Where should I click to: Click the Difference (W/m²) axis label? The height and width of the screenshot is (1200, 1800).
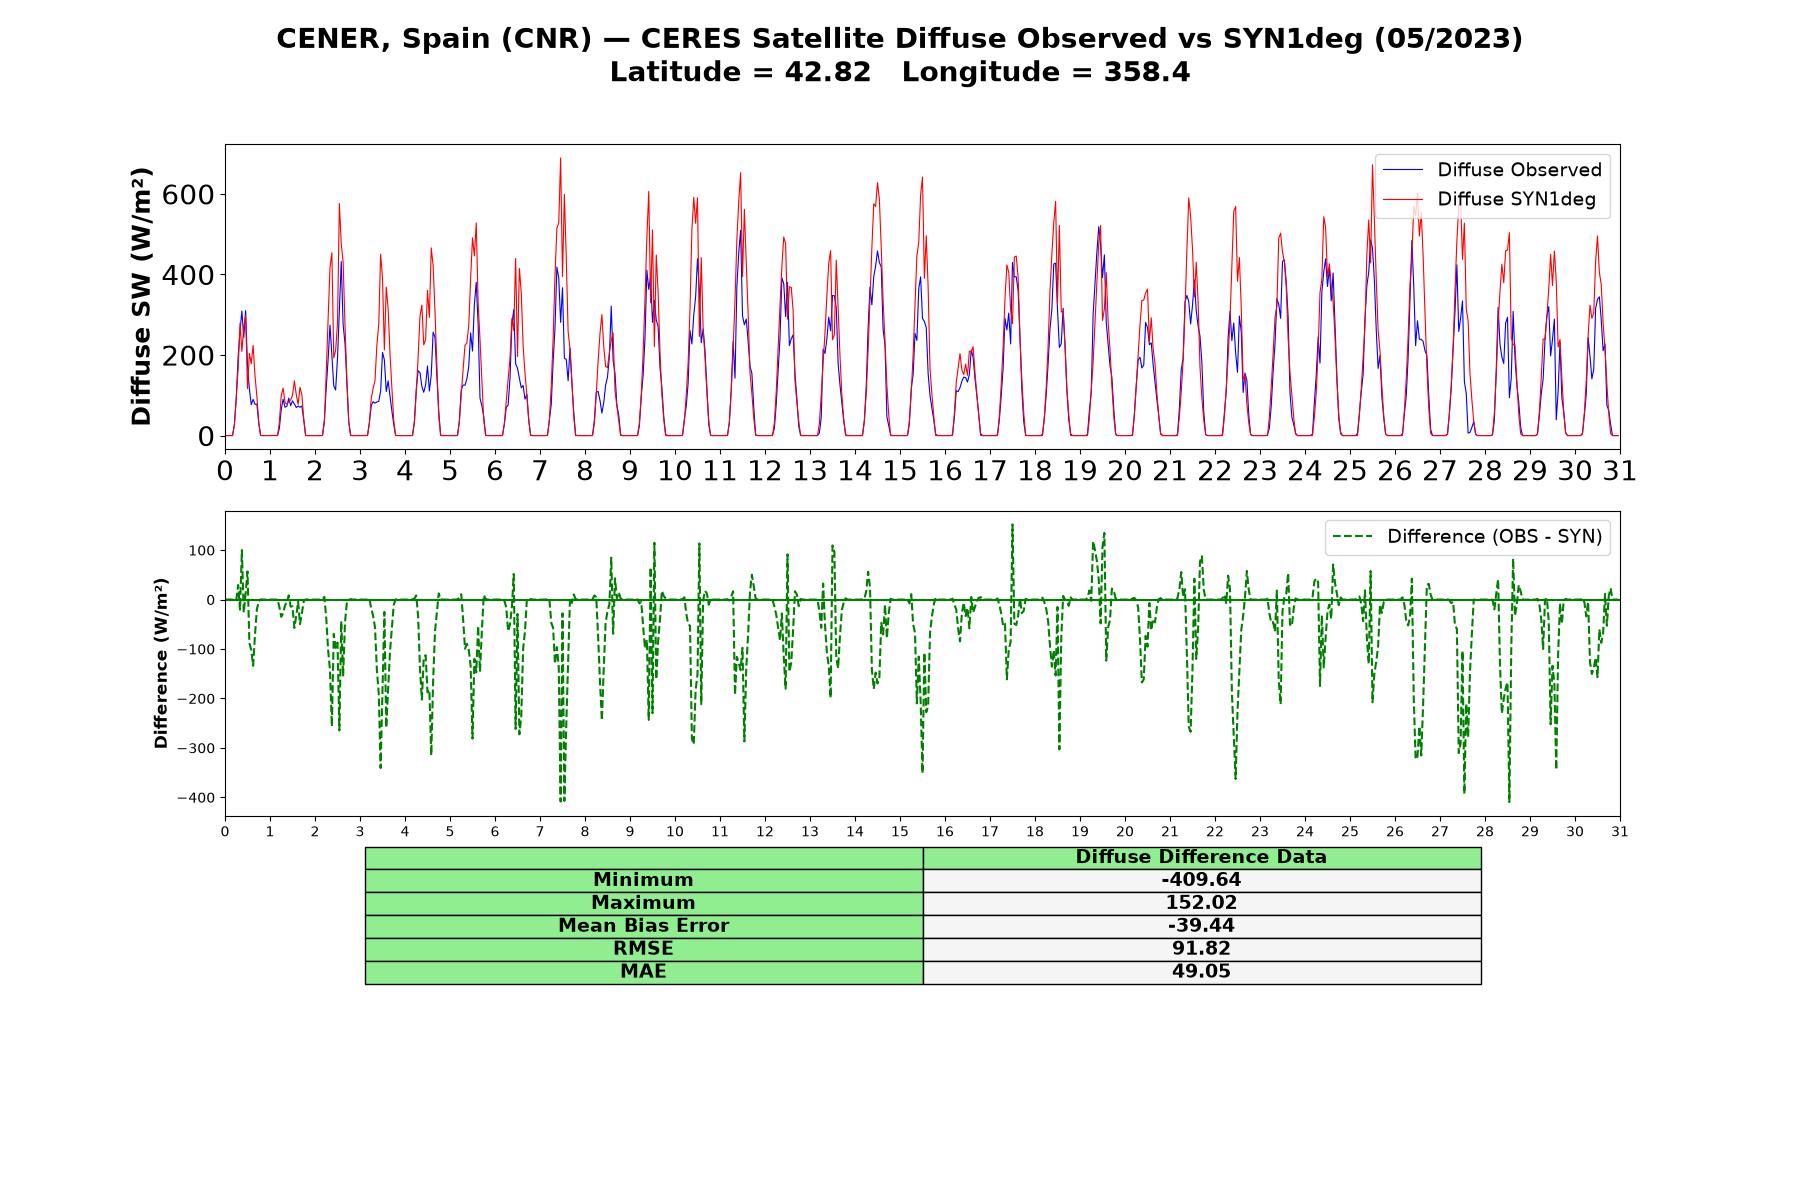(161, 664)
